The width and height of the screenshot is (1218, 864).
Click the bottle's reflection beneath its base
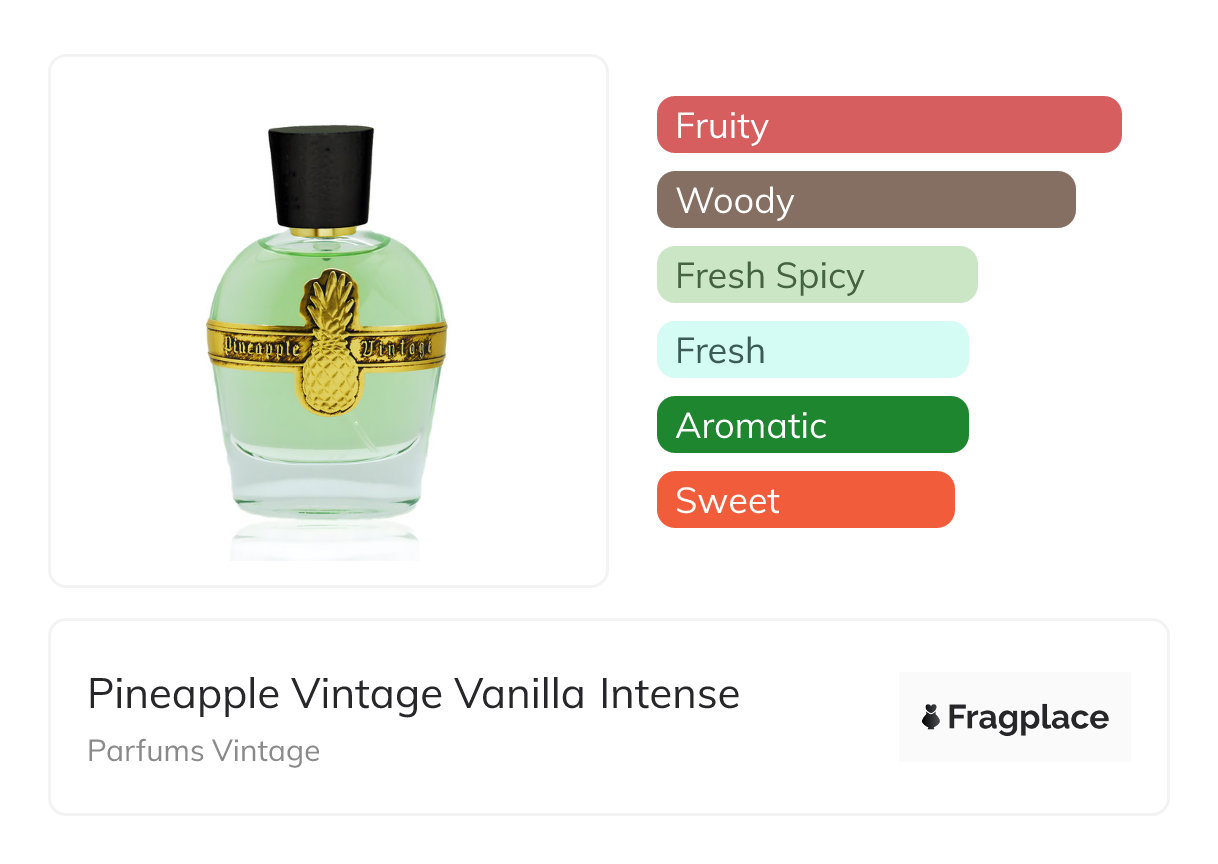326,543
